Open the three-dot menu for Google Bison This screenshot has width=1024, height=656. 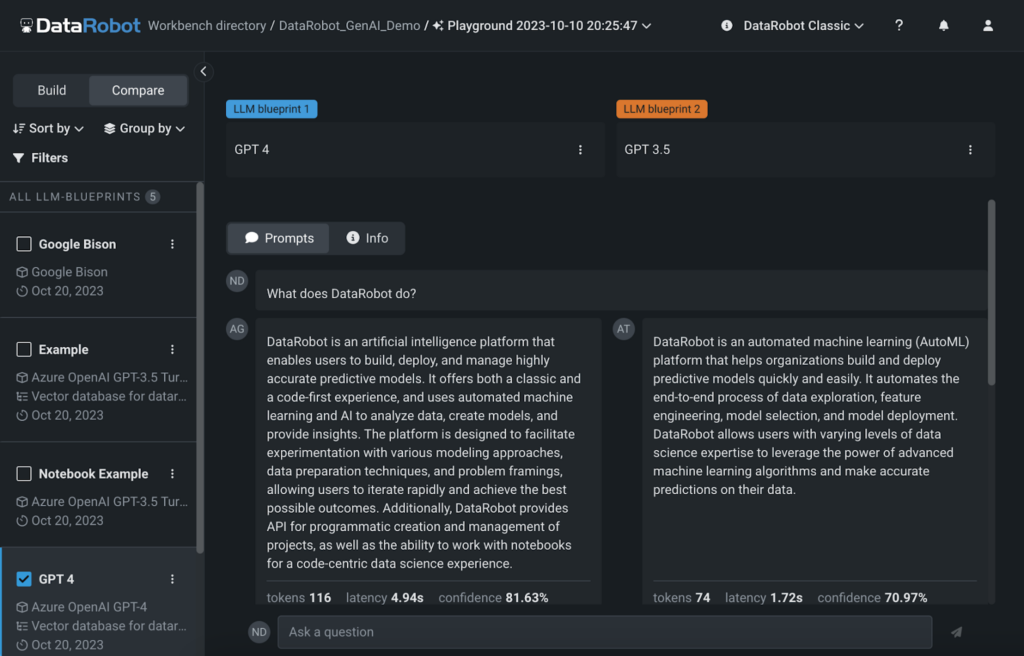(172, 244)
